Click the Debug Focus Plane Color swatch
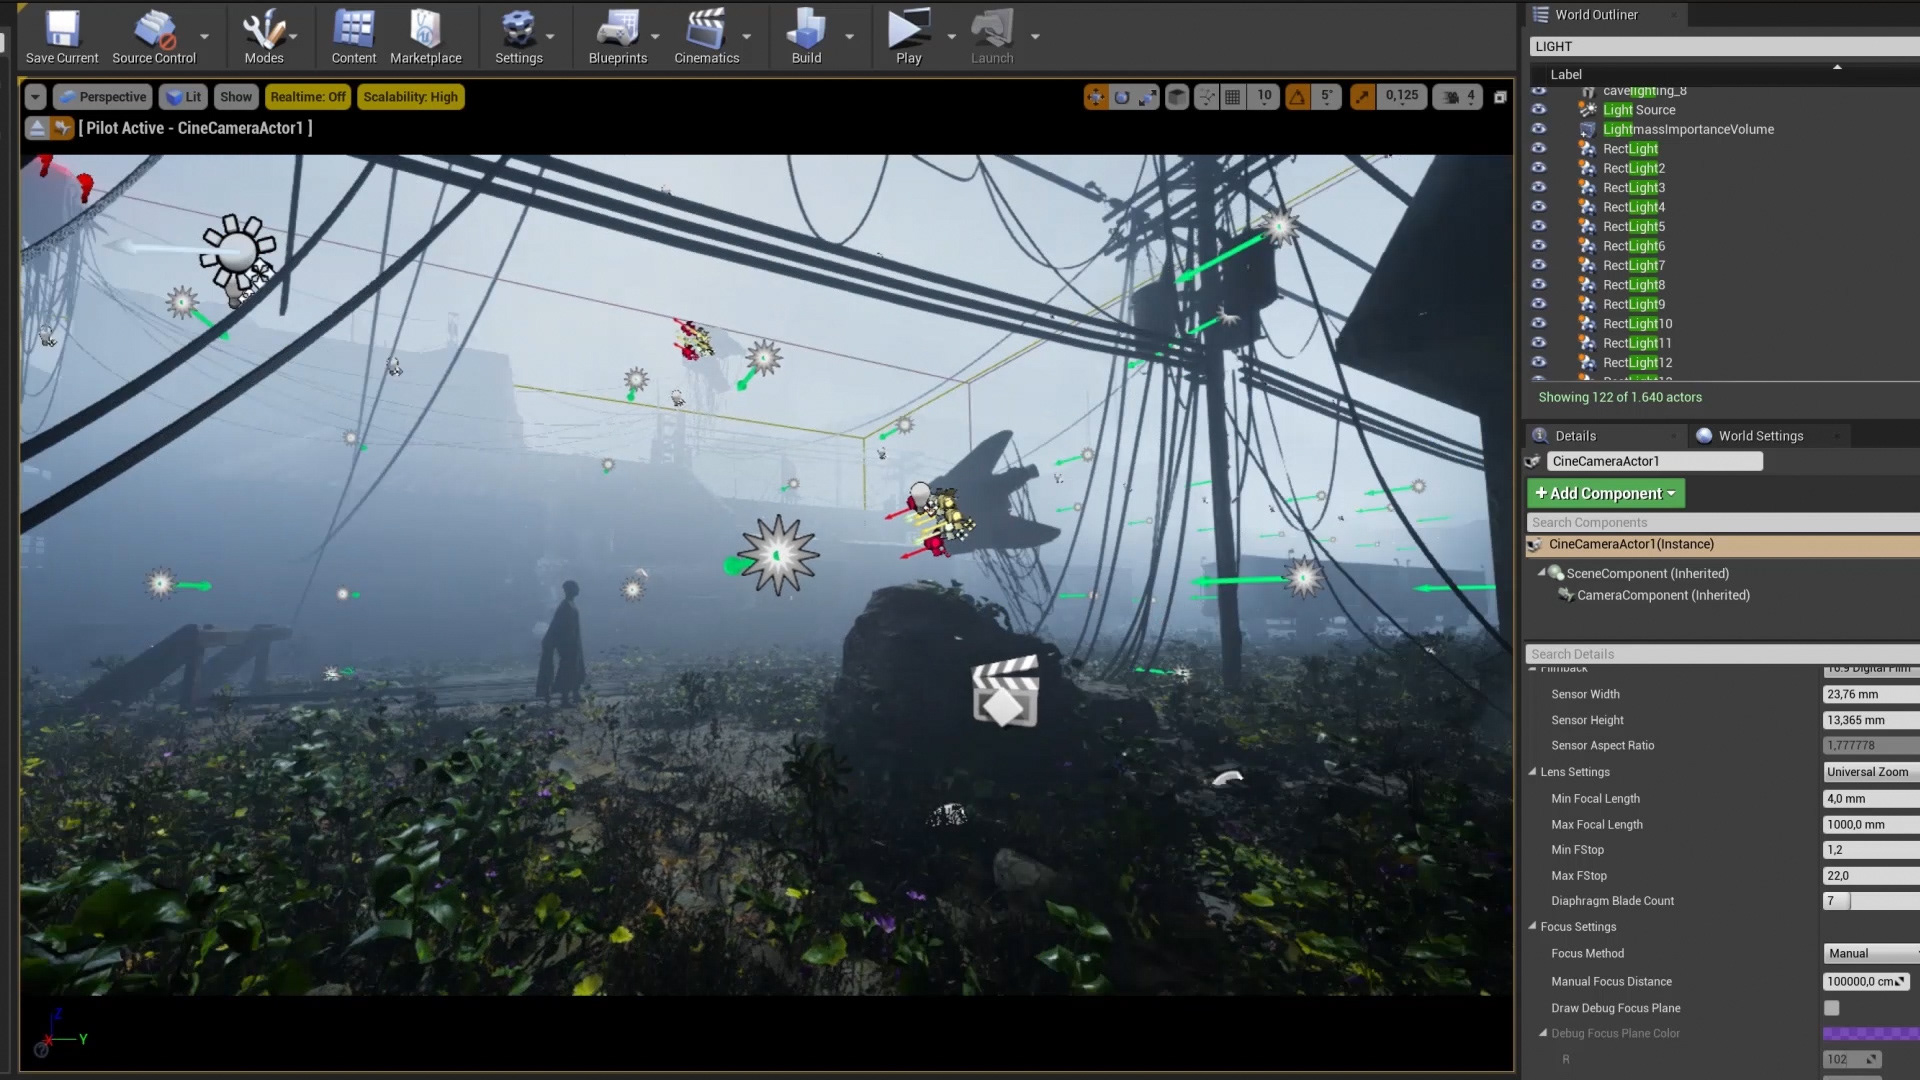Screen dimensions: 1920x1080 [1869, 1034]
